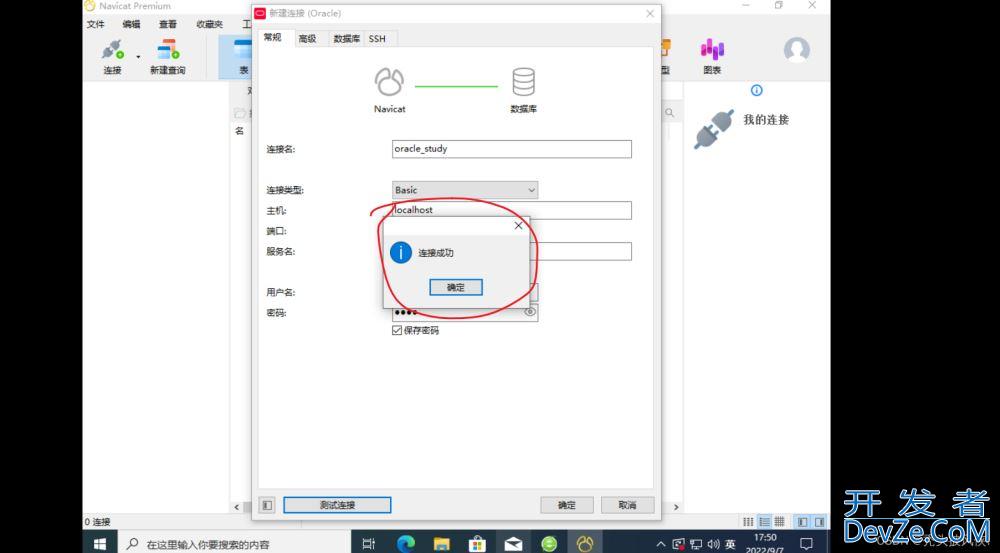1000x553 pixels.
Task: Open the notification center icon
Action: tap(806, 544)
